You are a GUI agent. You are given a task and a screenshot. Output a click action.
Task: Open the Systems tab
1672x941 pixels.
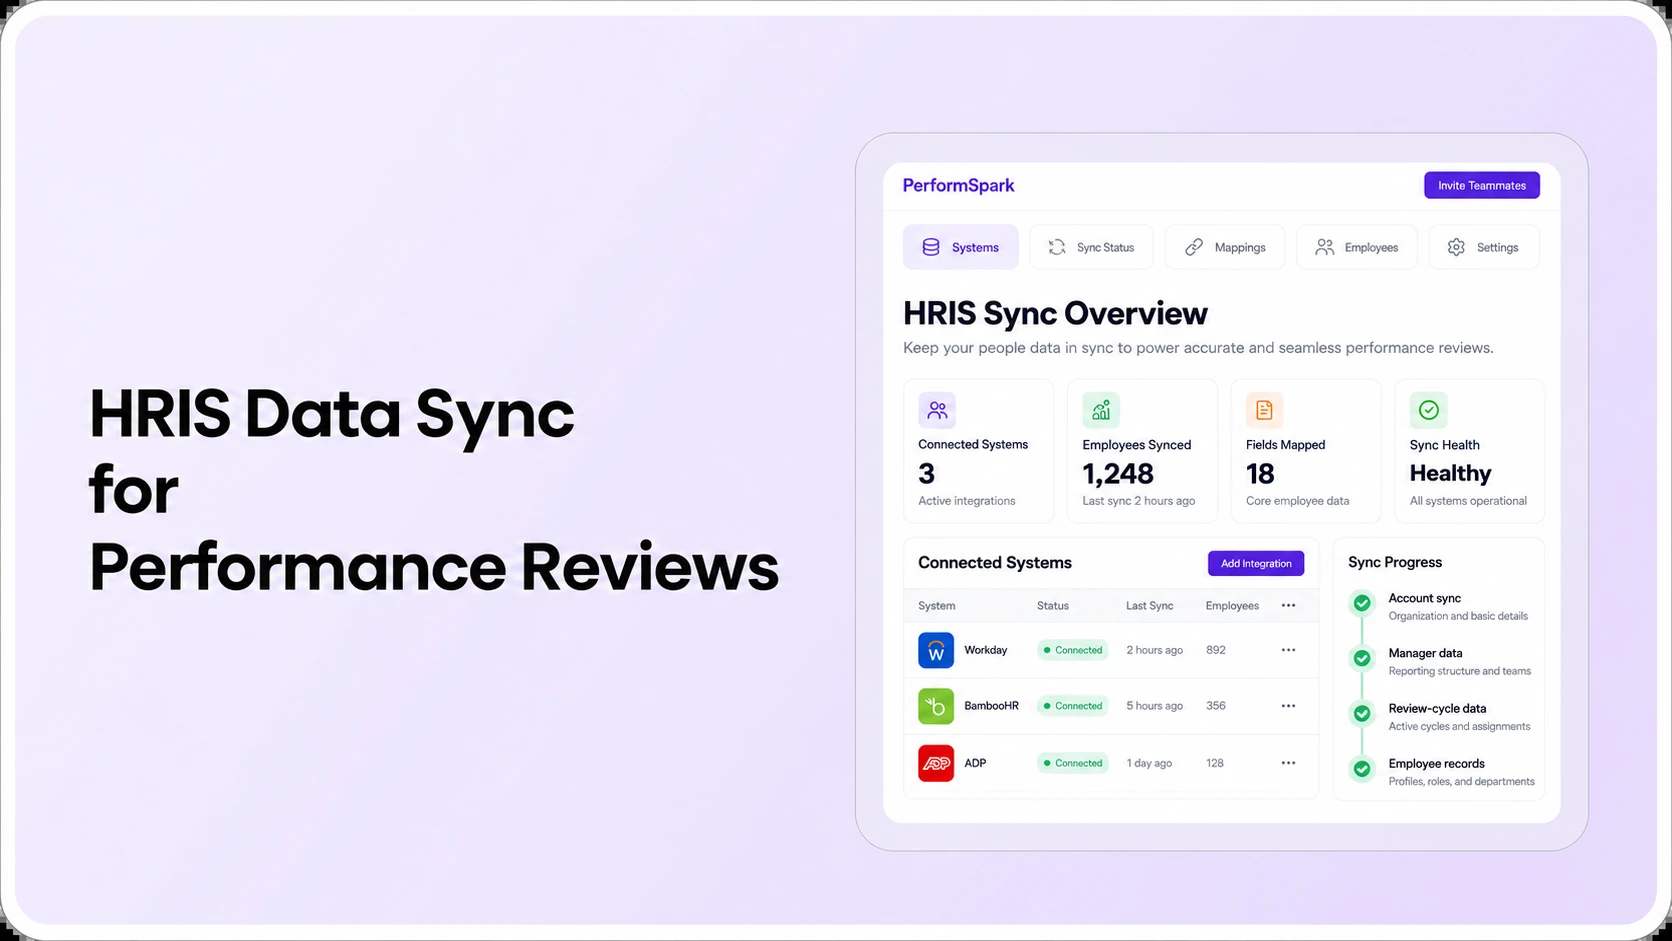click(x=960, y=247)
